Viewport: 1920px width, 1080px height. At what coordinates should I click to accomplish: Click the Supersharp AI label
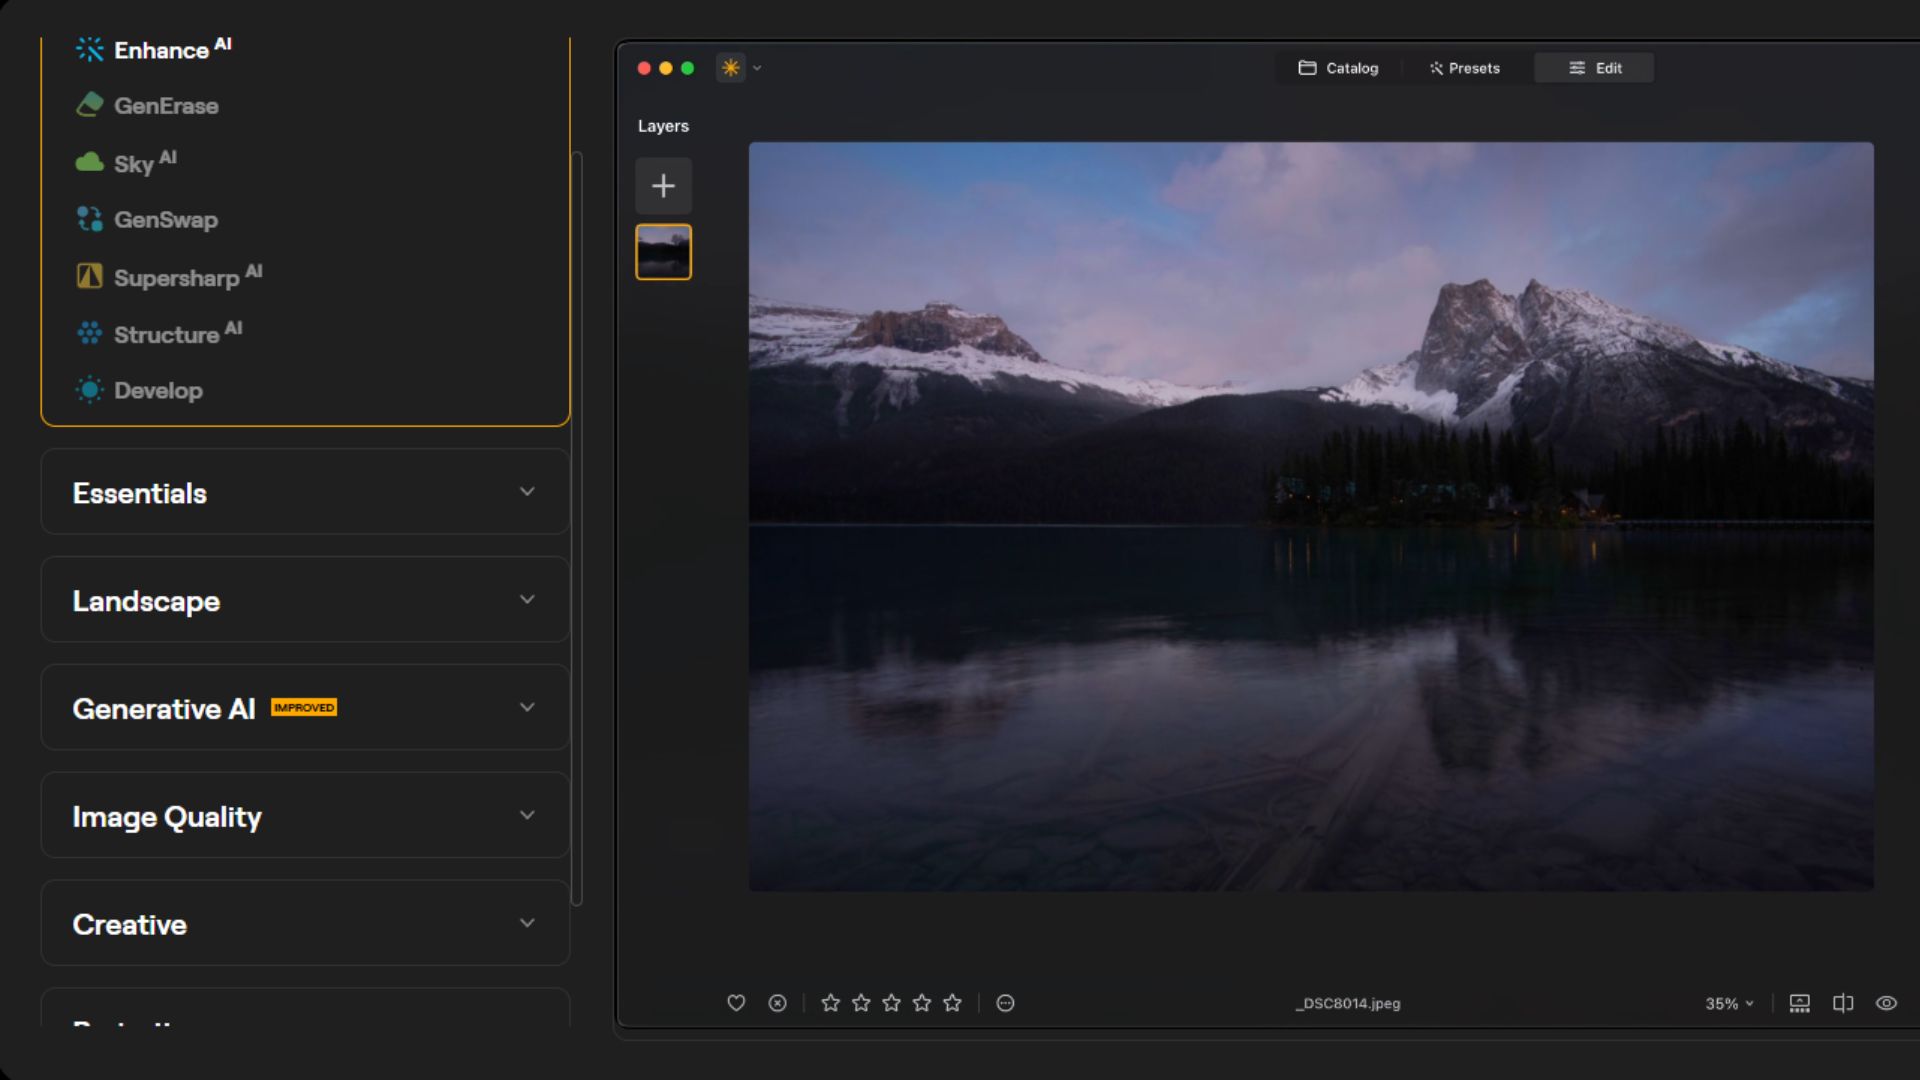(x=188, y=276)
